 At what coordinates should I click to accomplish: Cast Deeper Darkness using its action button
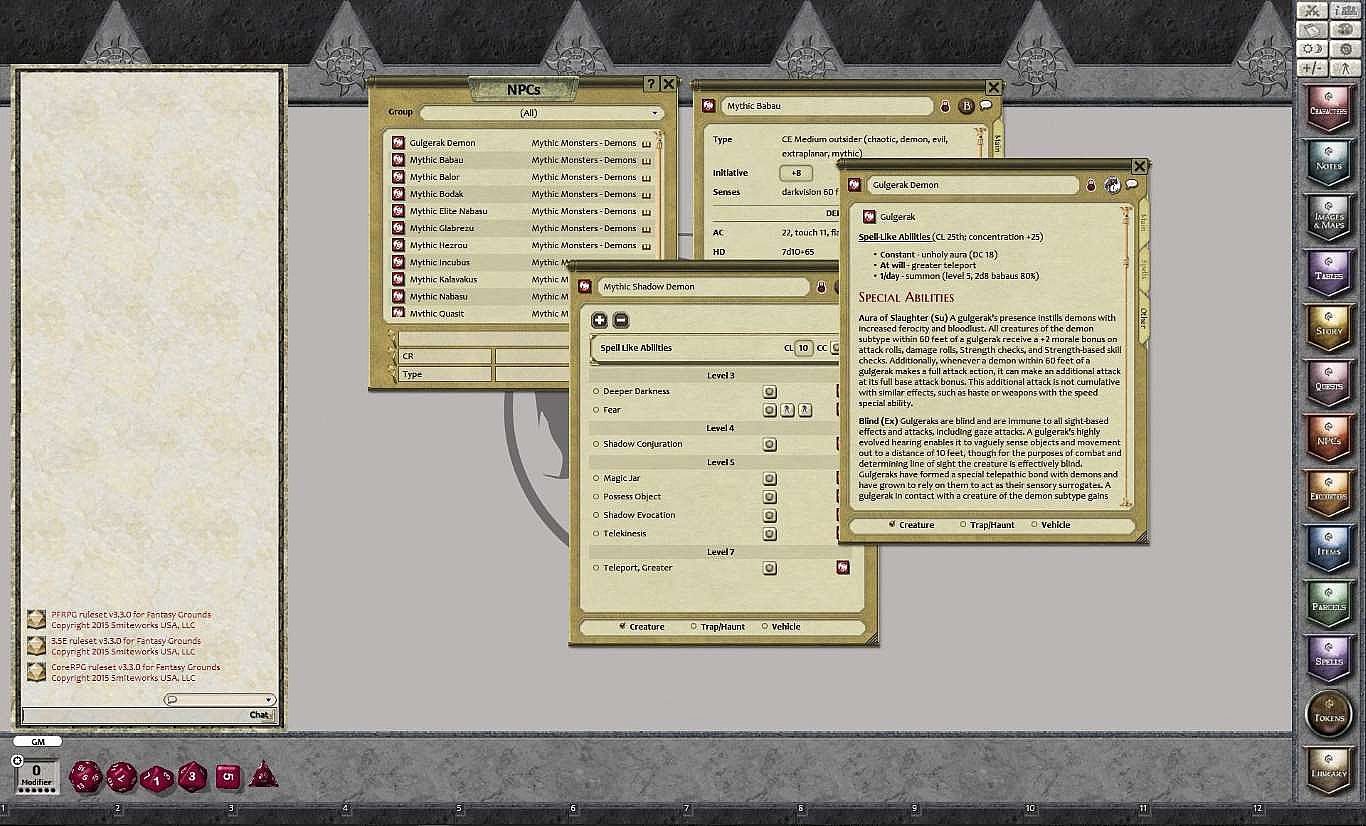point(770,392)
